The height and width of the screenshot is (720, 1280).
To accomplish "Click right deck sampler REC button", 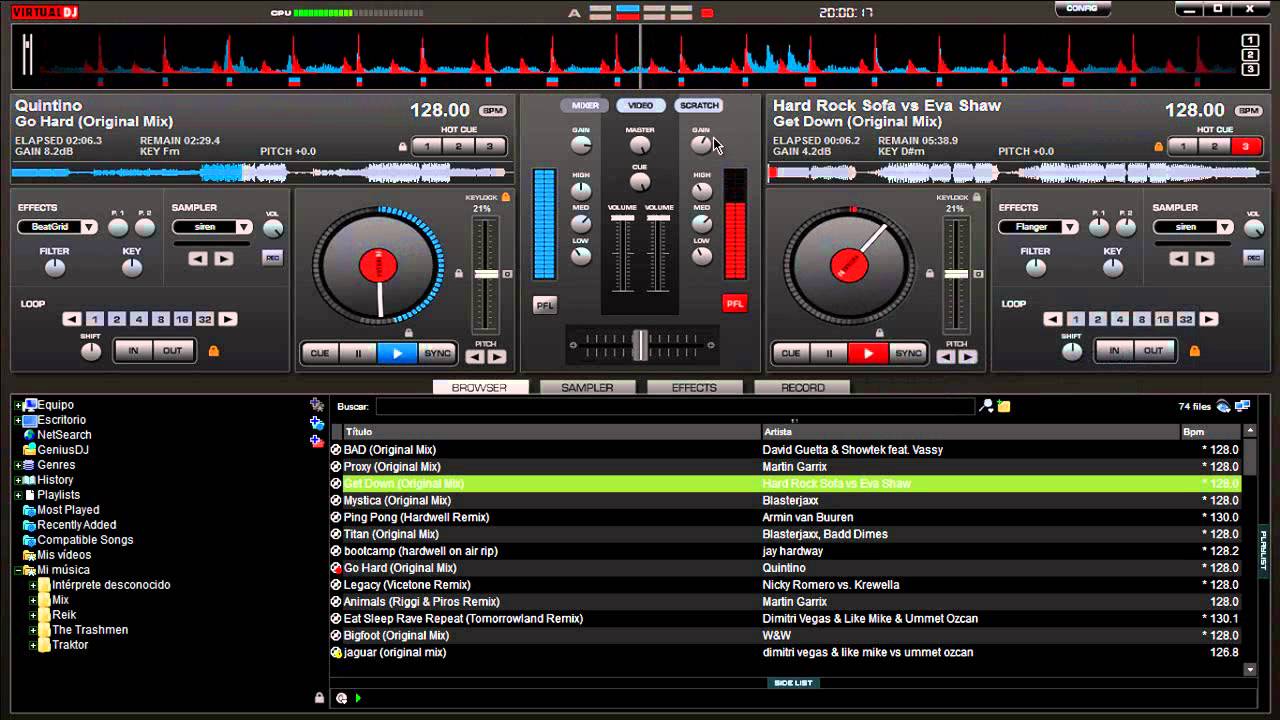I will [1253, 258].
